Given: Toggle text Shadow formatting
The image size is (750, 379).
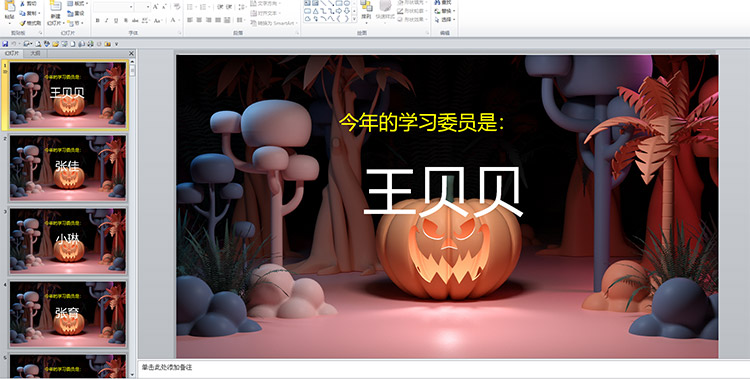Looking at the screenshot, I should pos(126,21).
